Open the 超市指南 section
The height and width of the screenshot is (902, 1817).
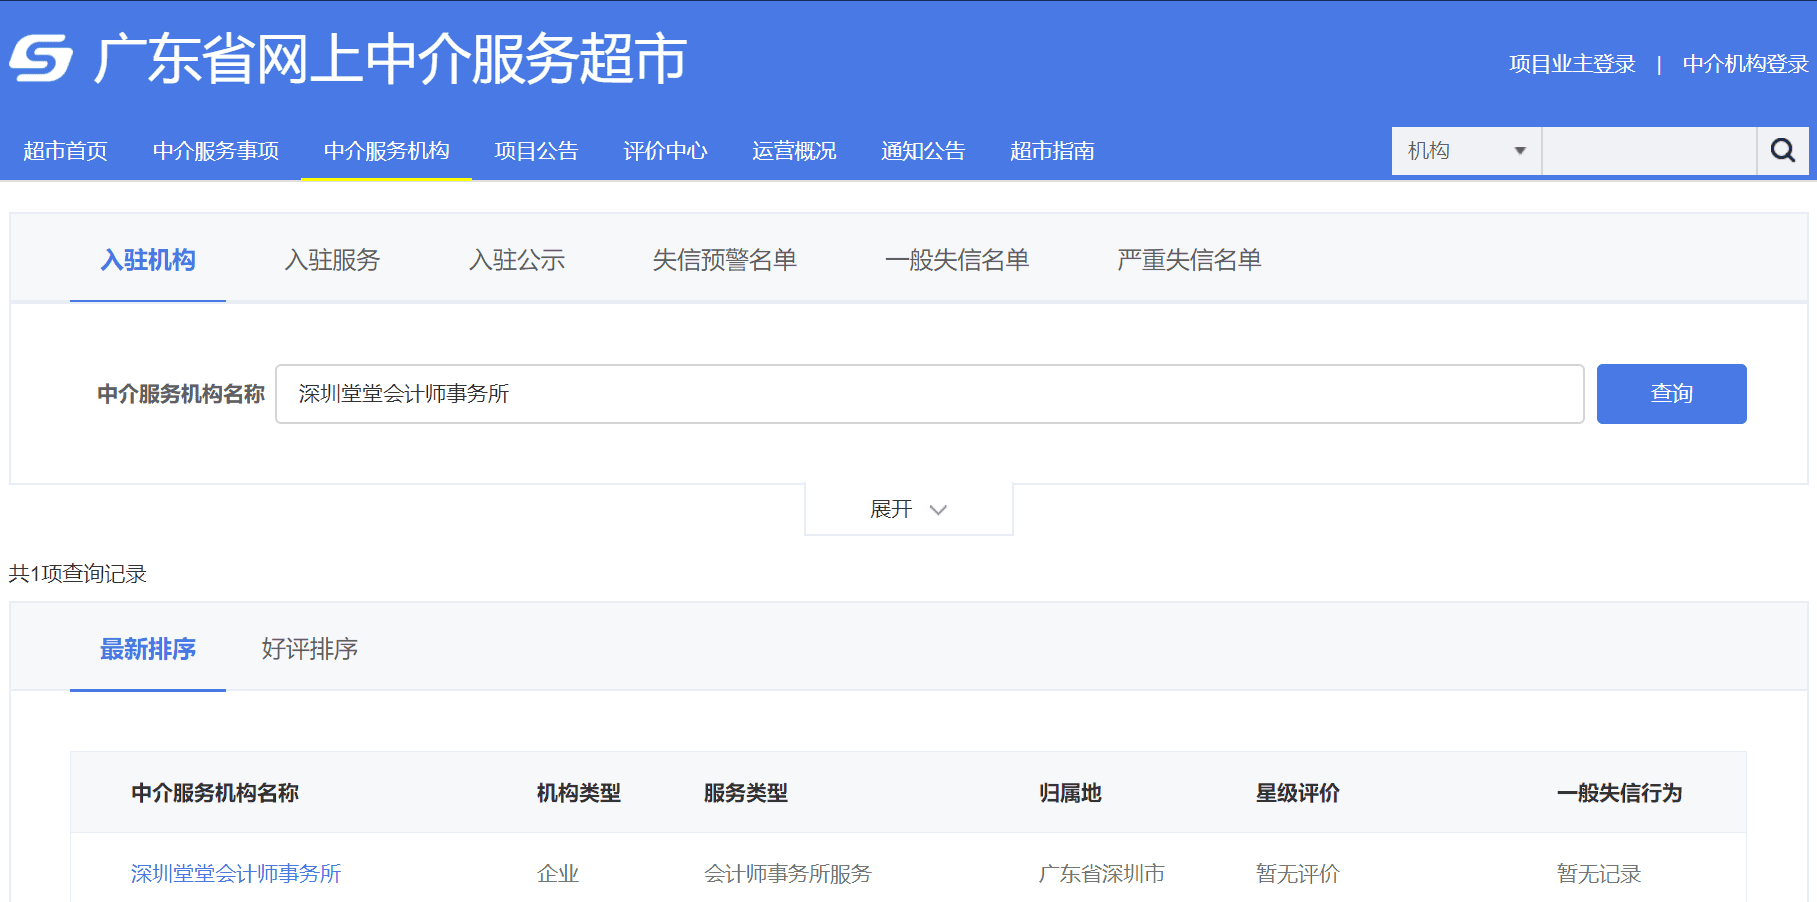coord(1051,150)
